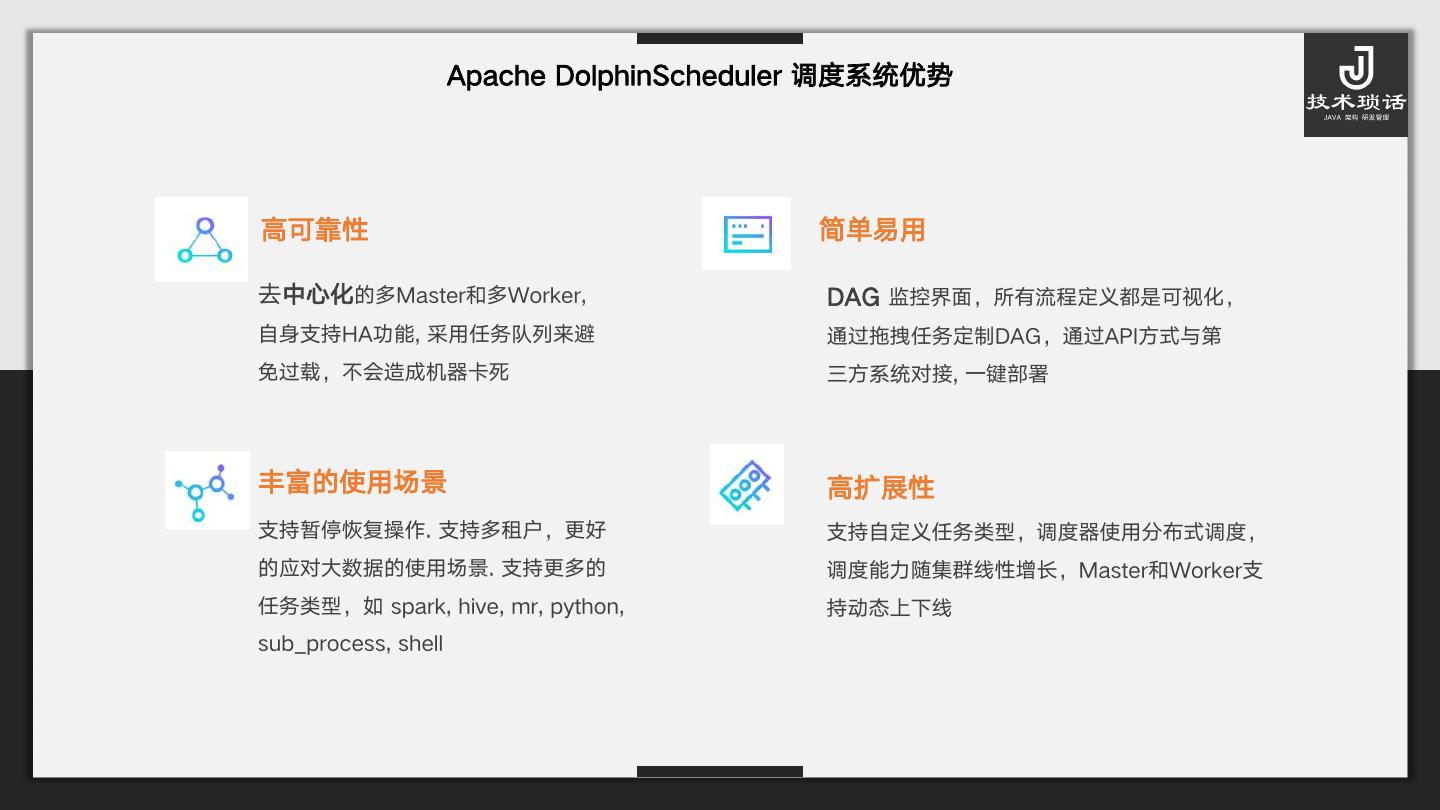The width and height of the screenshot is (1440, 810).
Task: Click the line 任务类型，如 spark, hive, mr, python,
Action: [441, 606]
